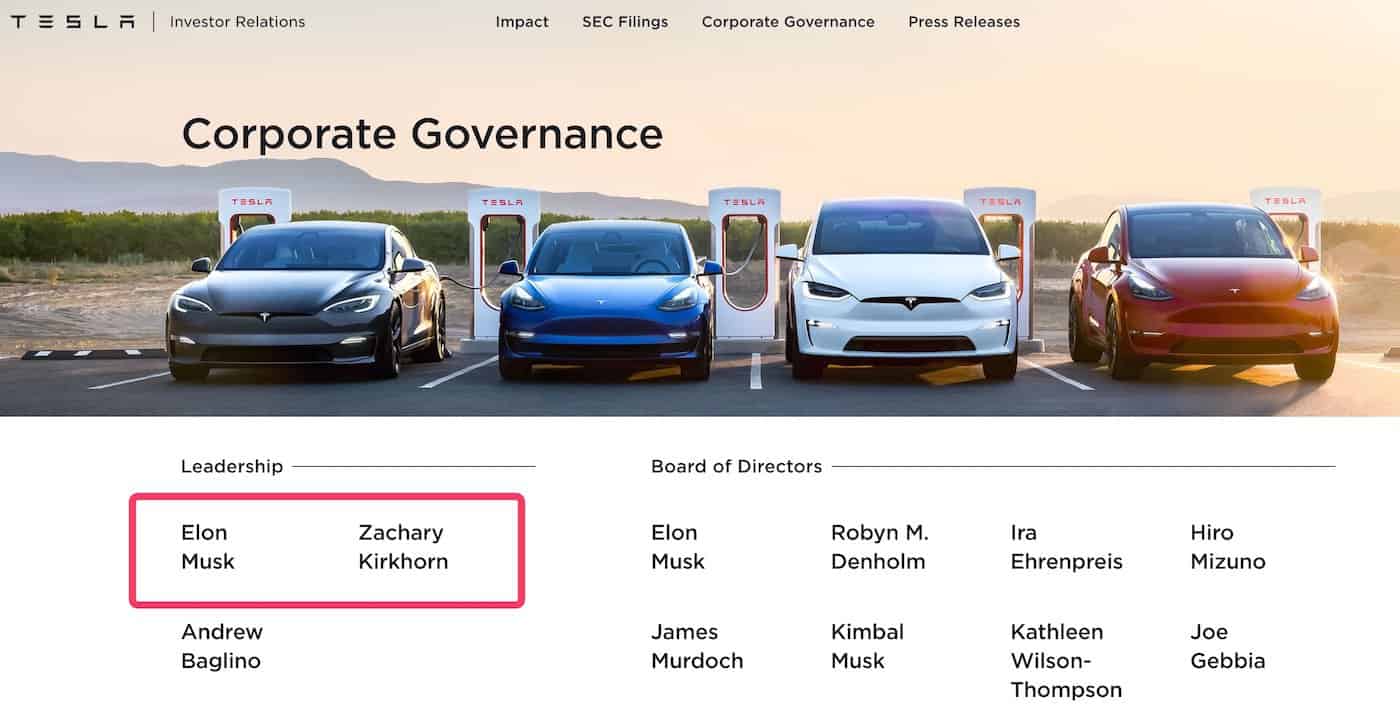The image size is (1400, 725).
Task: Open the Press Releases nav item
Action: pyautogui.click(x=964, y=22)
